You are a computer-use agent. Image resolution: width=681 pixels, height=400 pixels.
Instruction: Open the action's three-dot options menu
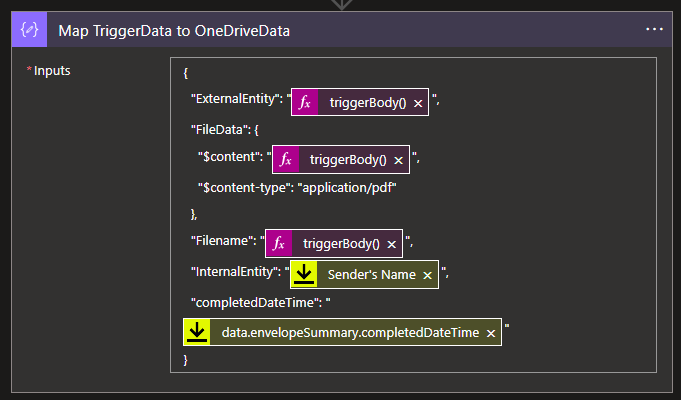pos(654,29)
